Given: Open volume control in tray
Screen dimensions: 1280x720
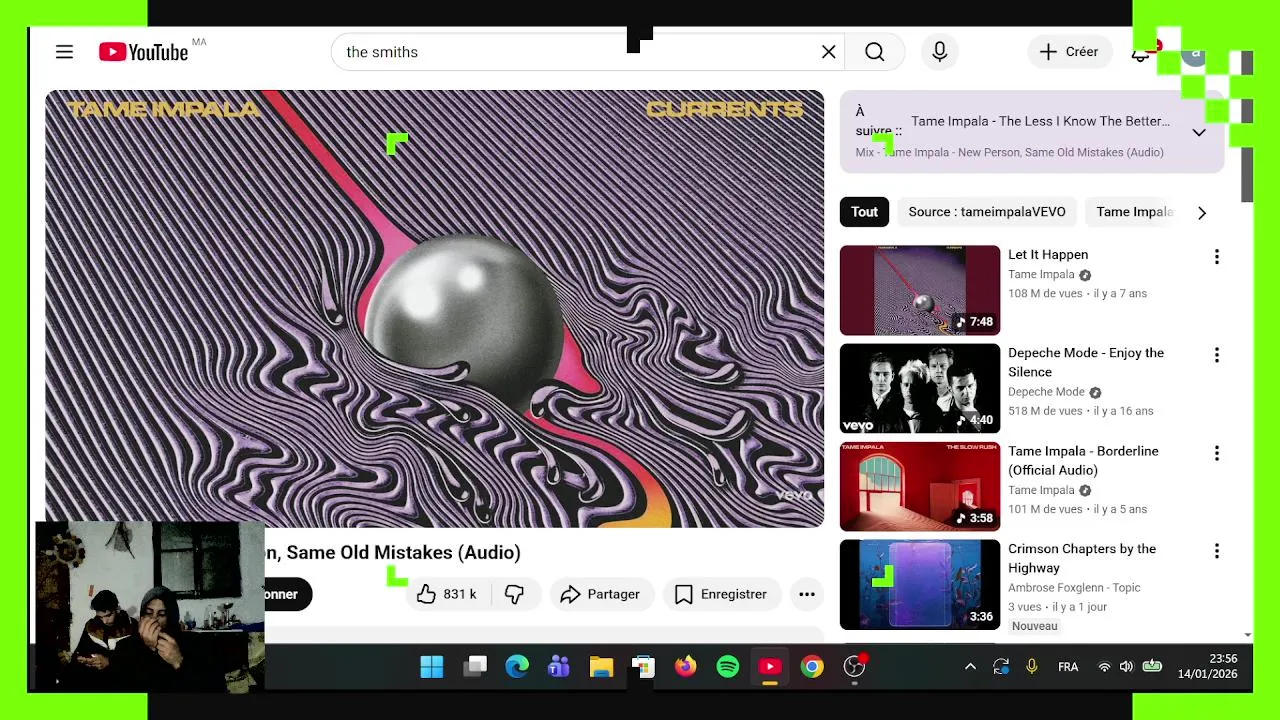Looking at the screenshot, I should pyautogui.click(x=1126, y=667).
